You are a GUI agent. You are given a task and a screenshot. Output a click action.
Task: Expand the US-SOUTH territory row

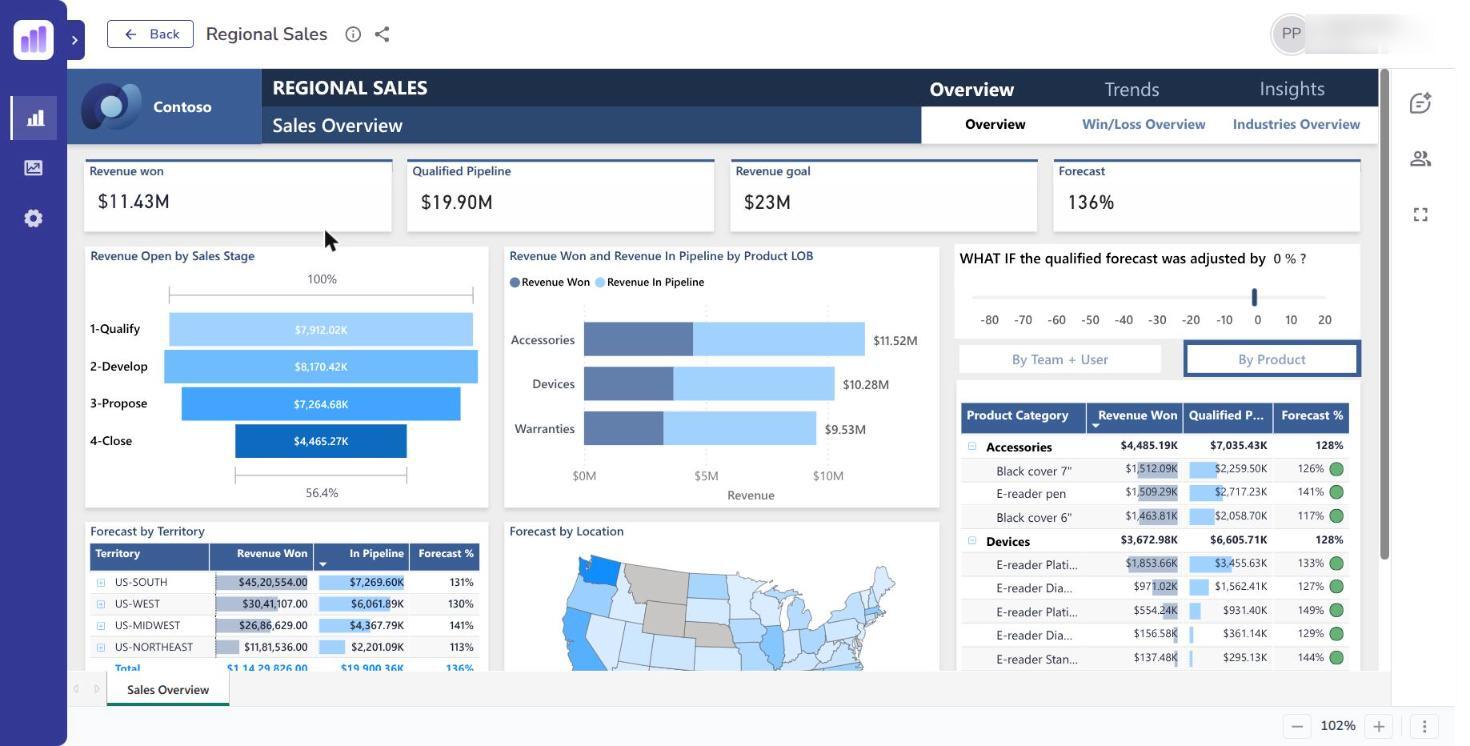coord(101,582)
